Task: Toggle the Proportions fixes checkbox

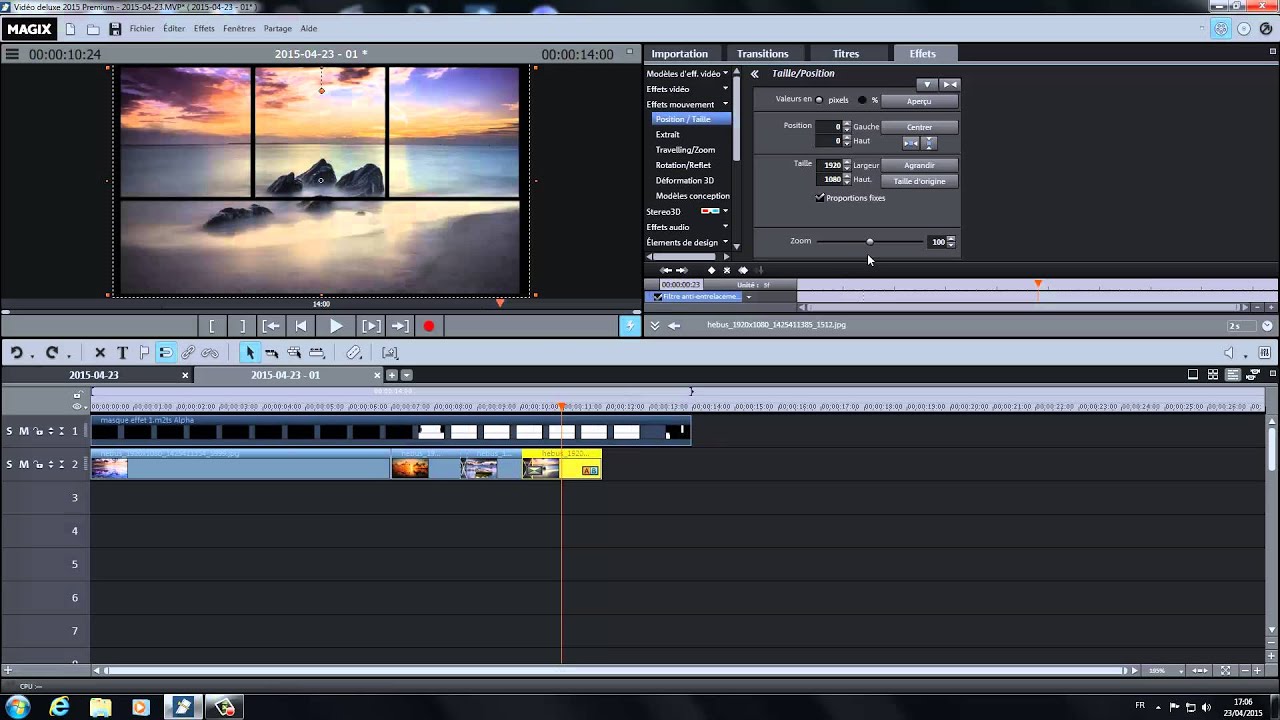Action: pos(820,198)
